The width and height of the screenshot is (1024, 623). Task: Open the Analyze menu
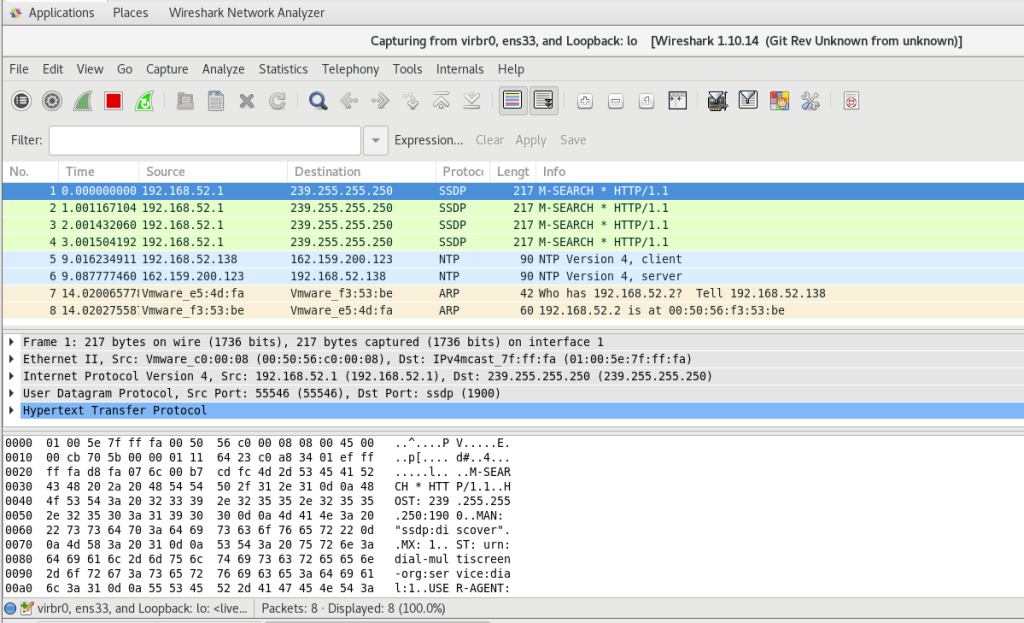pyautogui.click(x=223, y=69)
